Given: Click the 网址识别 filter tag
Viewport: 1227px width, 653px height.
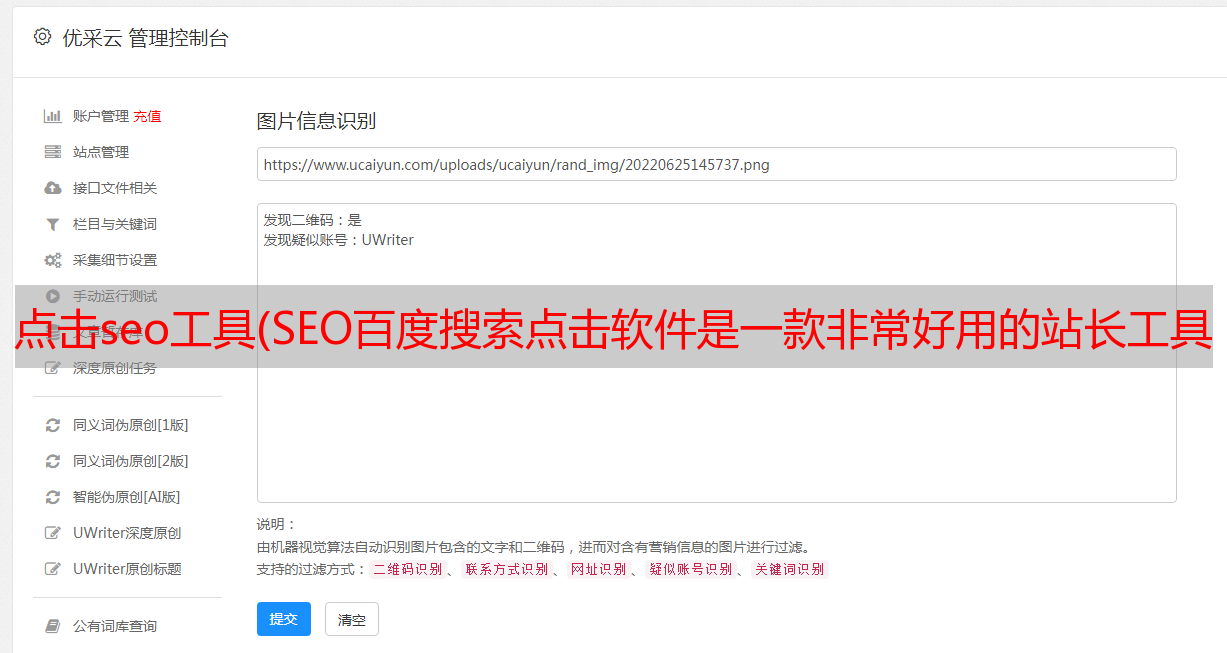Looking at the screenshot, I should tap(598, 569).
